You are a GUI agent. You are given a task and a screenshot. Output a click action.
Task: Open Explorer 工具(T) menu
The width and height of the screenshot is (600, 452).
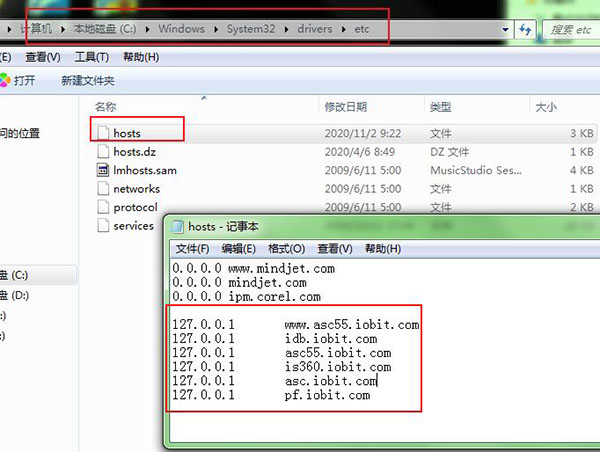tap(92, 57)
